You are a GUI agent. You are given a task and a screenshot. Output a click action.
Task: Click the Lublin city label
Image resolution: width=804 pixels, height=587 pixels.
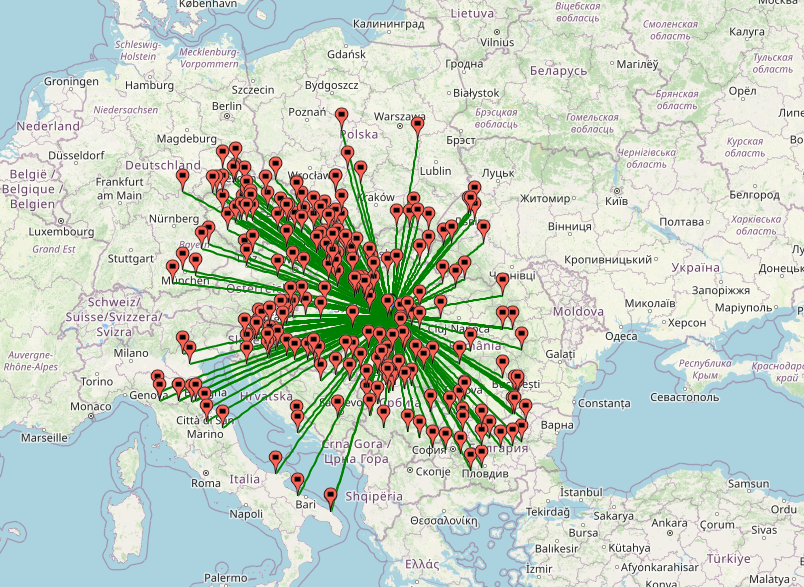435,171
